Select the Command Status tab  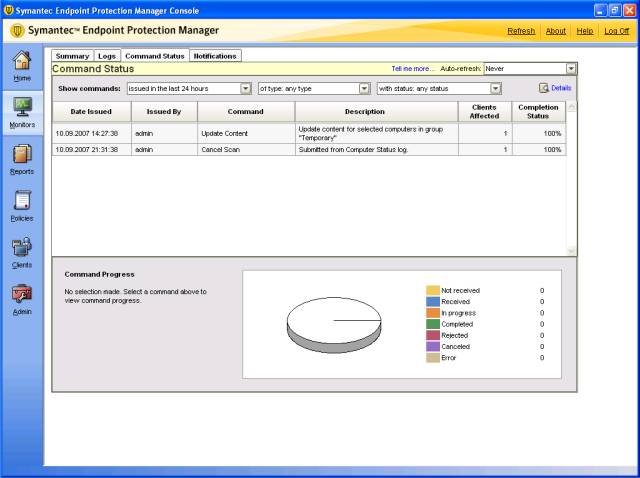[x=155, y=56]
